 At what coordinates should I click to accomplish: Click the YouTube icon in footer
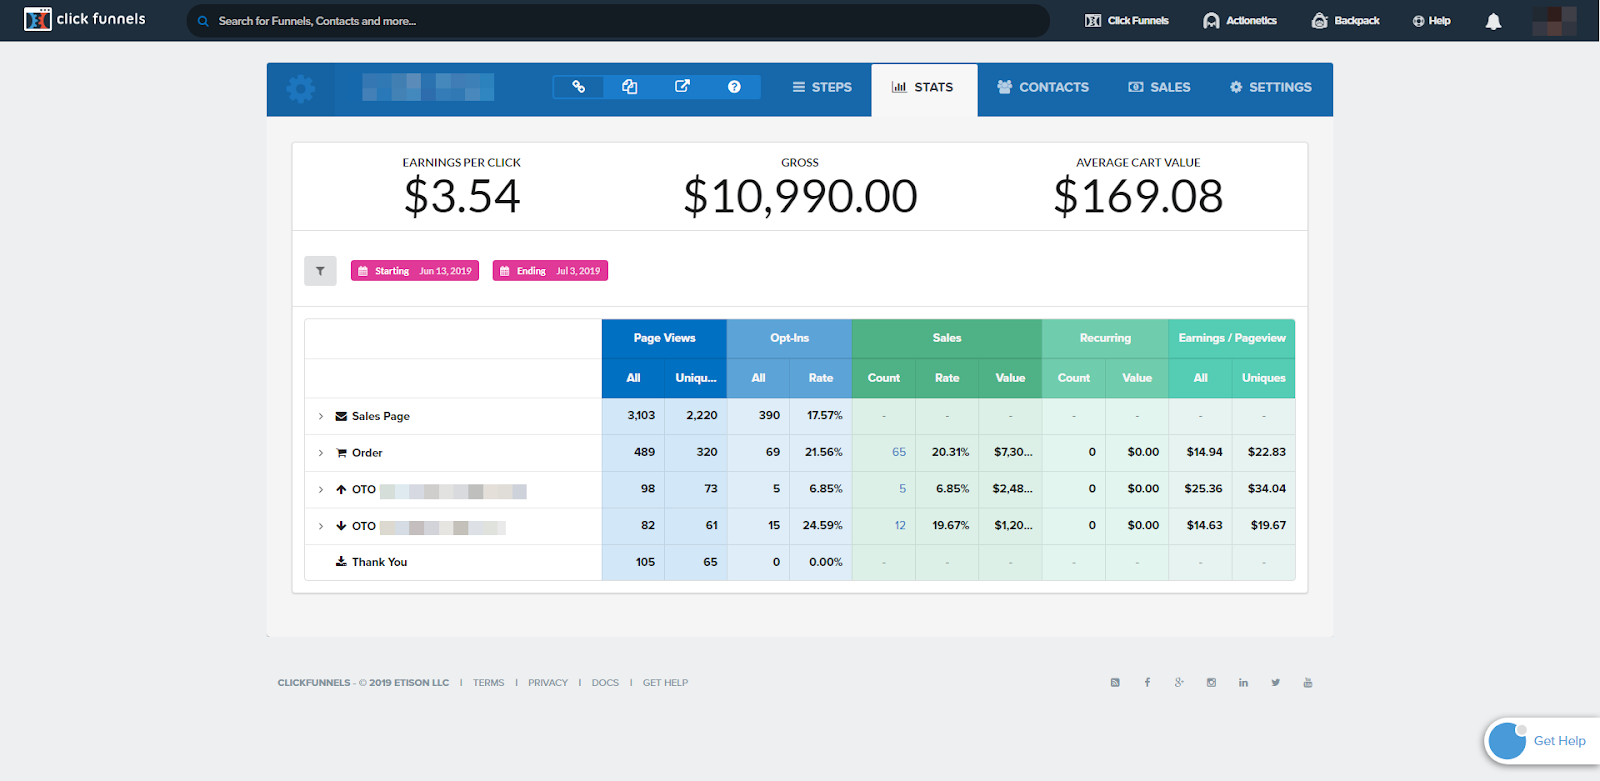[1307, 683]
